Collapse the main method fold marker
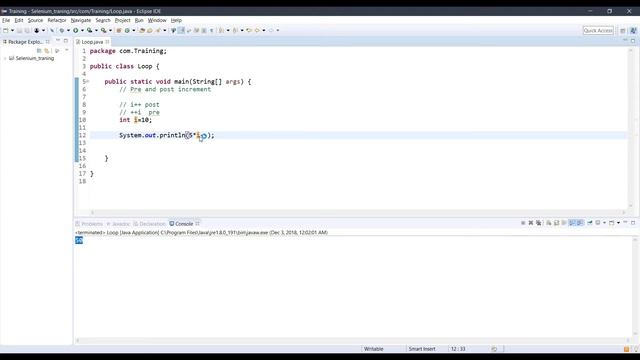 pyautogui.click(x=87, y=82)
